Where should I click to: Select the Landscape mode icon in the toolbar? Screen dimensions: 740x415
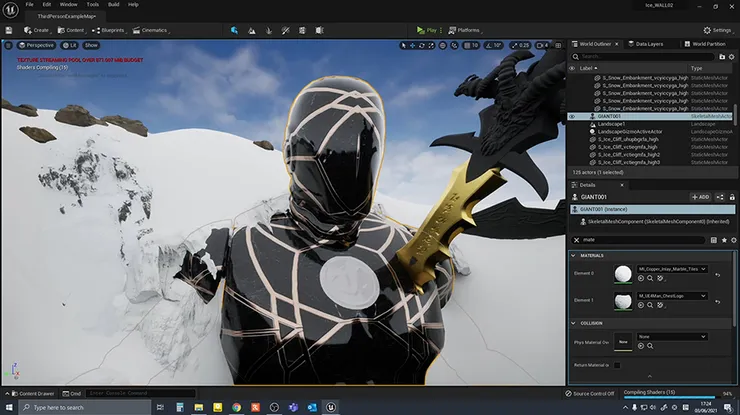252,30
